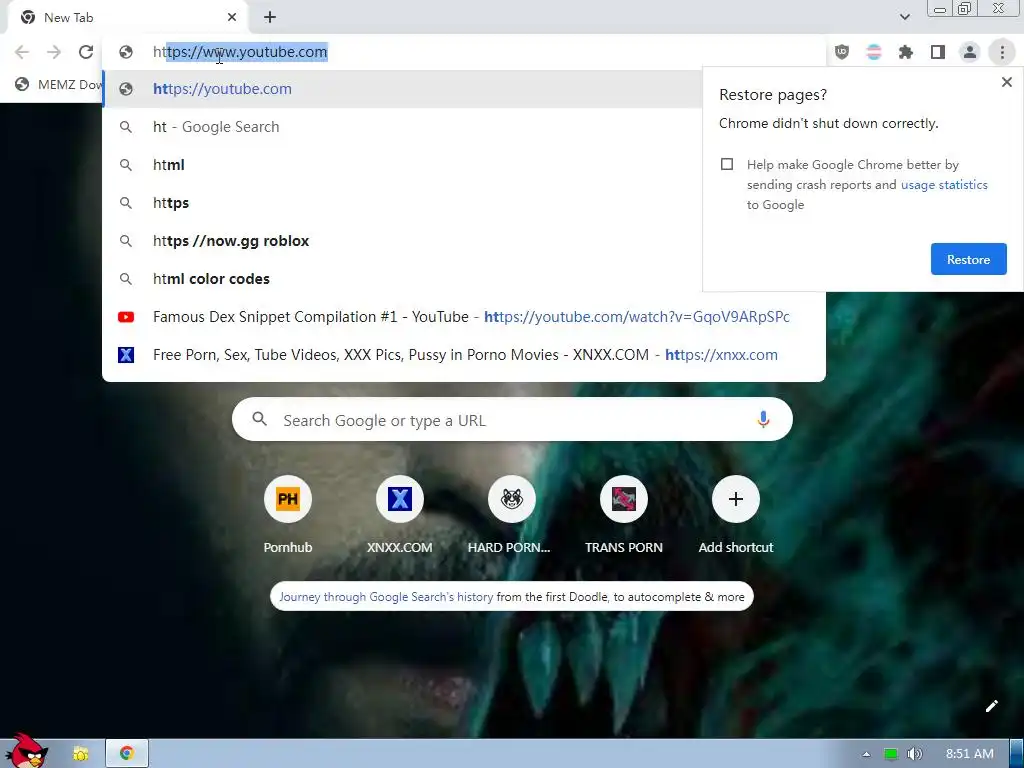Viewport: 1024px width, 768px height.
Task: Open the uBlock shield extension icon
Action: [x=842, y=52]
